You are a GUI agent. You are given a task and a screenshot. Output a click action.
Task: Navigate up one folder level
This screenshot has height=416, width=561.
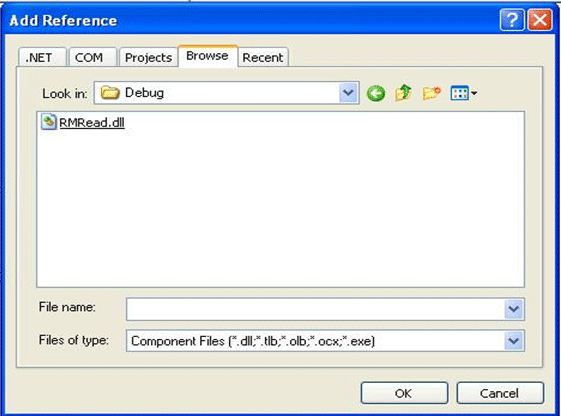(x=403, y=93)
